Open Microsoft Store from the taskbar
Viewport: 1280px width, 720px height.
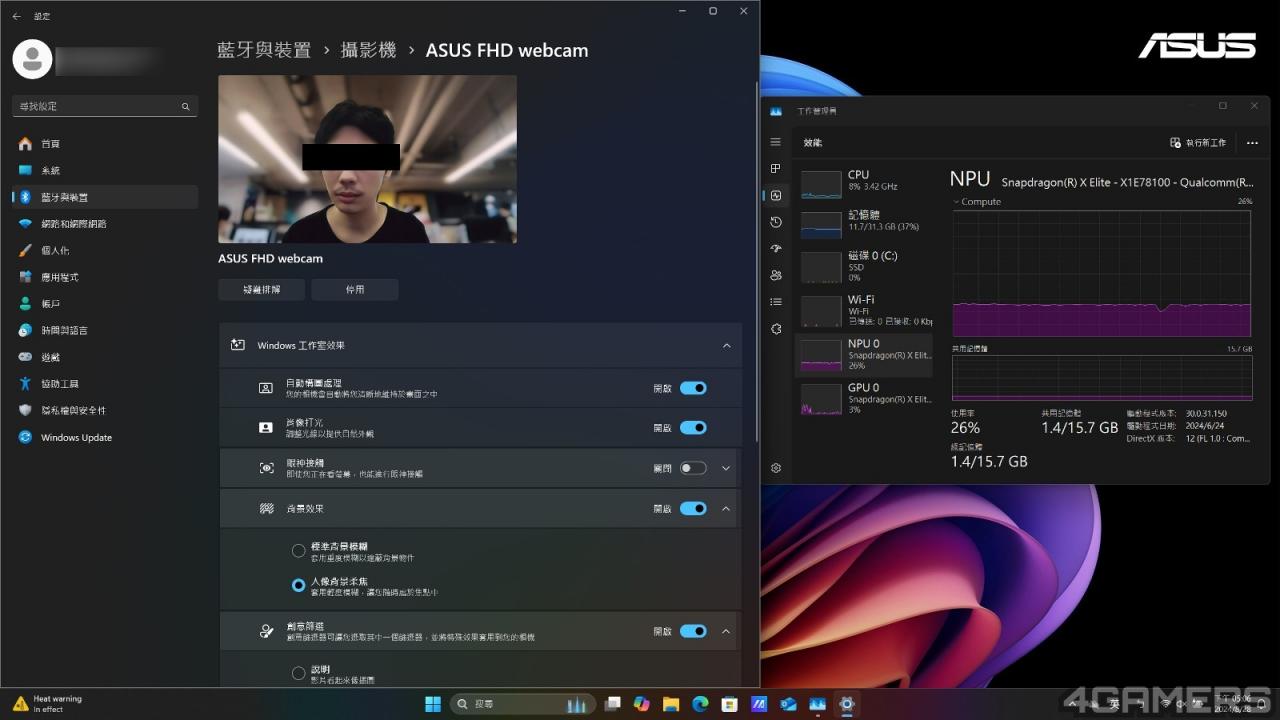point(730,704)
